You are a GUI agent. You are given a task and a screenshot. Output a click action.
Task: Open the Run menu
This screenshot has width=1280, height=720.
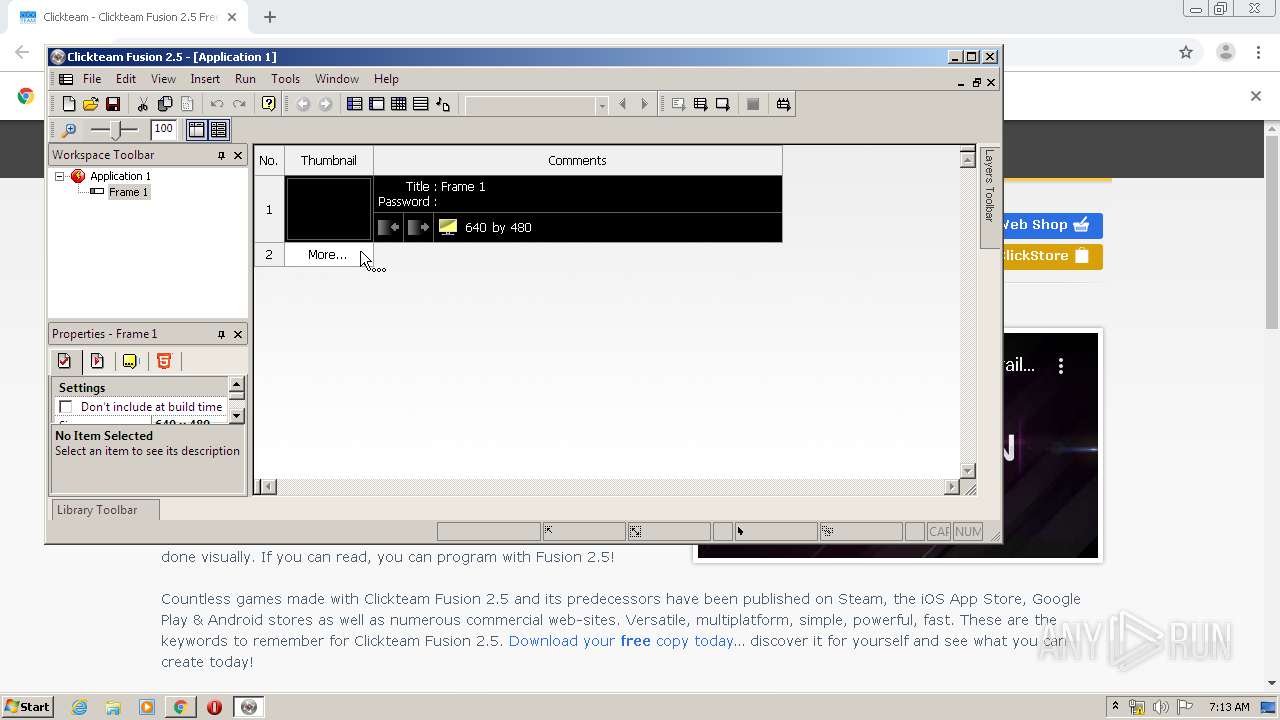click(x=245, y=79)
